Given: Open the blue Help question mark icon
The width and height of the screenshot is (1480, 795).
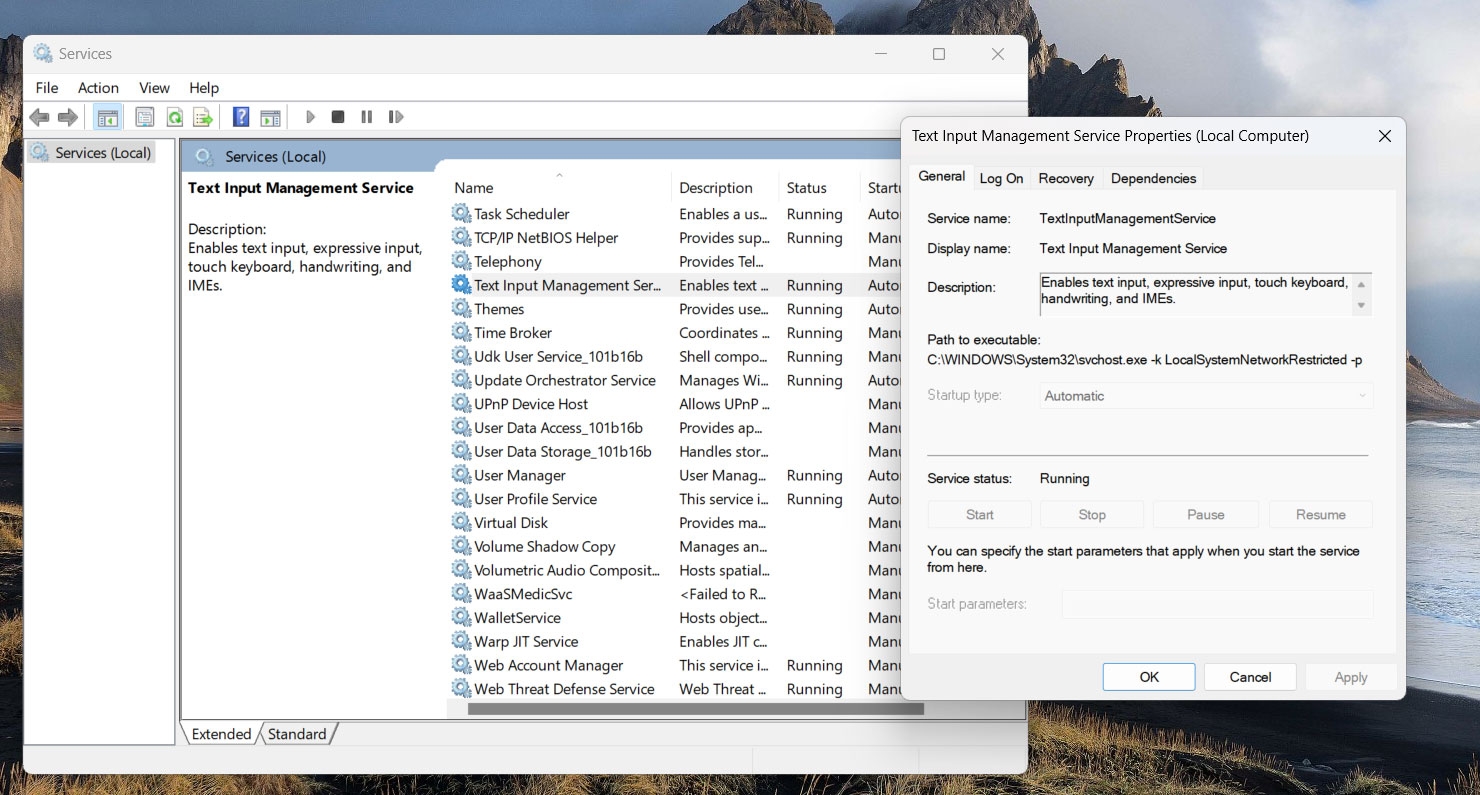Looking at the screenshot, I should point(241,118).
